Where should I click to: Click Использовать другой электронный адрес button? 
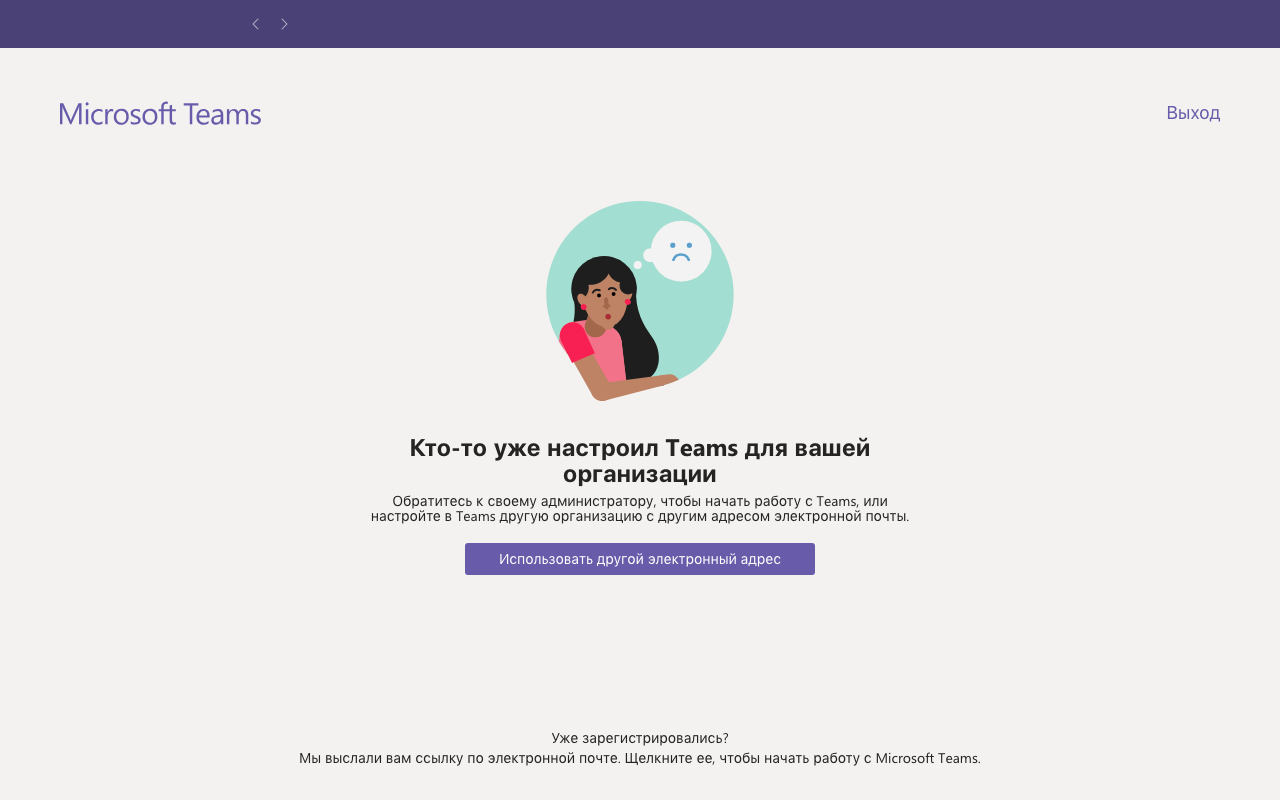coord(640,559)
